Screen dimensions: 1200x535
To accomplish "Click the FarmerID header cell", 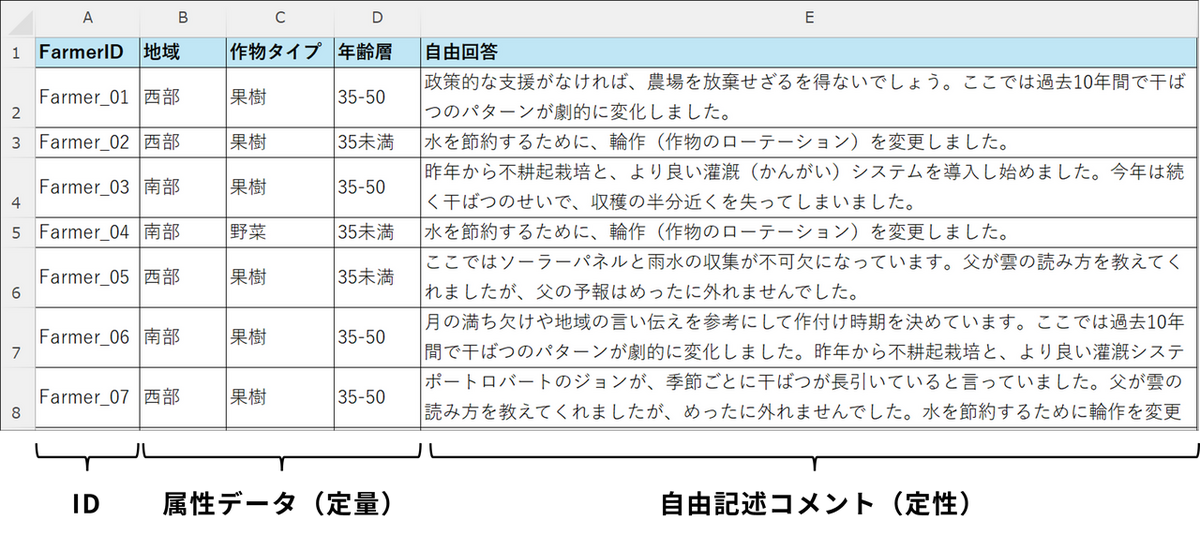I will 88,51.
